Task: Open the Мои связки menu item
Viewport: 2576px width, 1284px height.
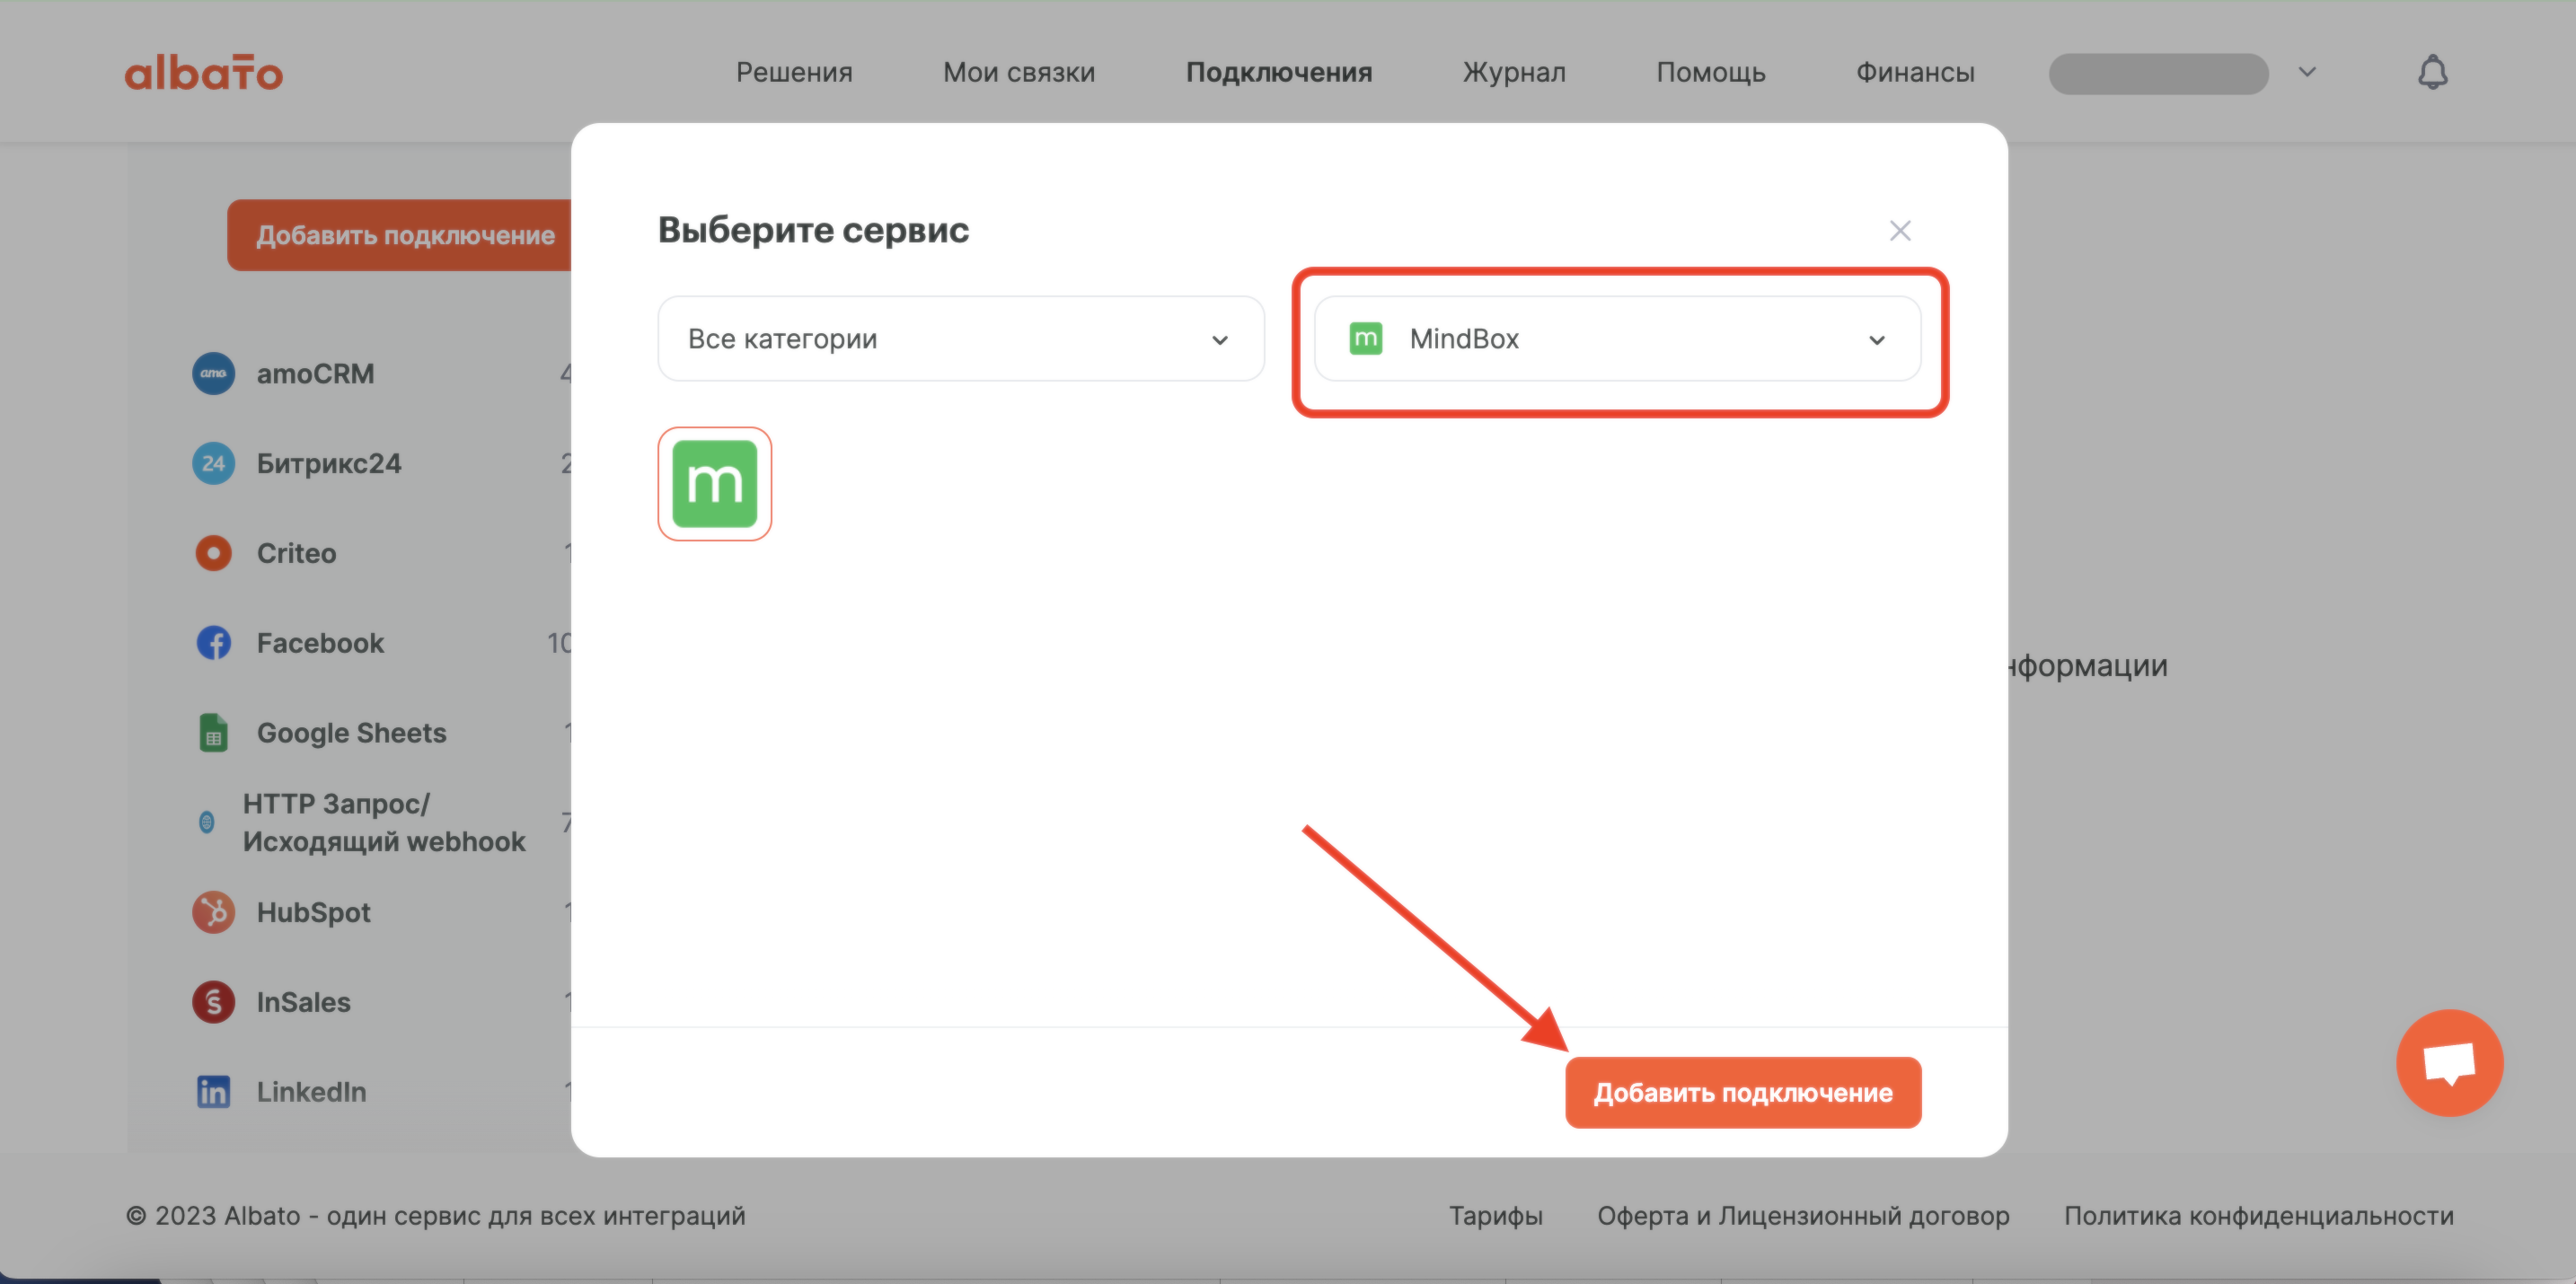Action: [1019, 73]
